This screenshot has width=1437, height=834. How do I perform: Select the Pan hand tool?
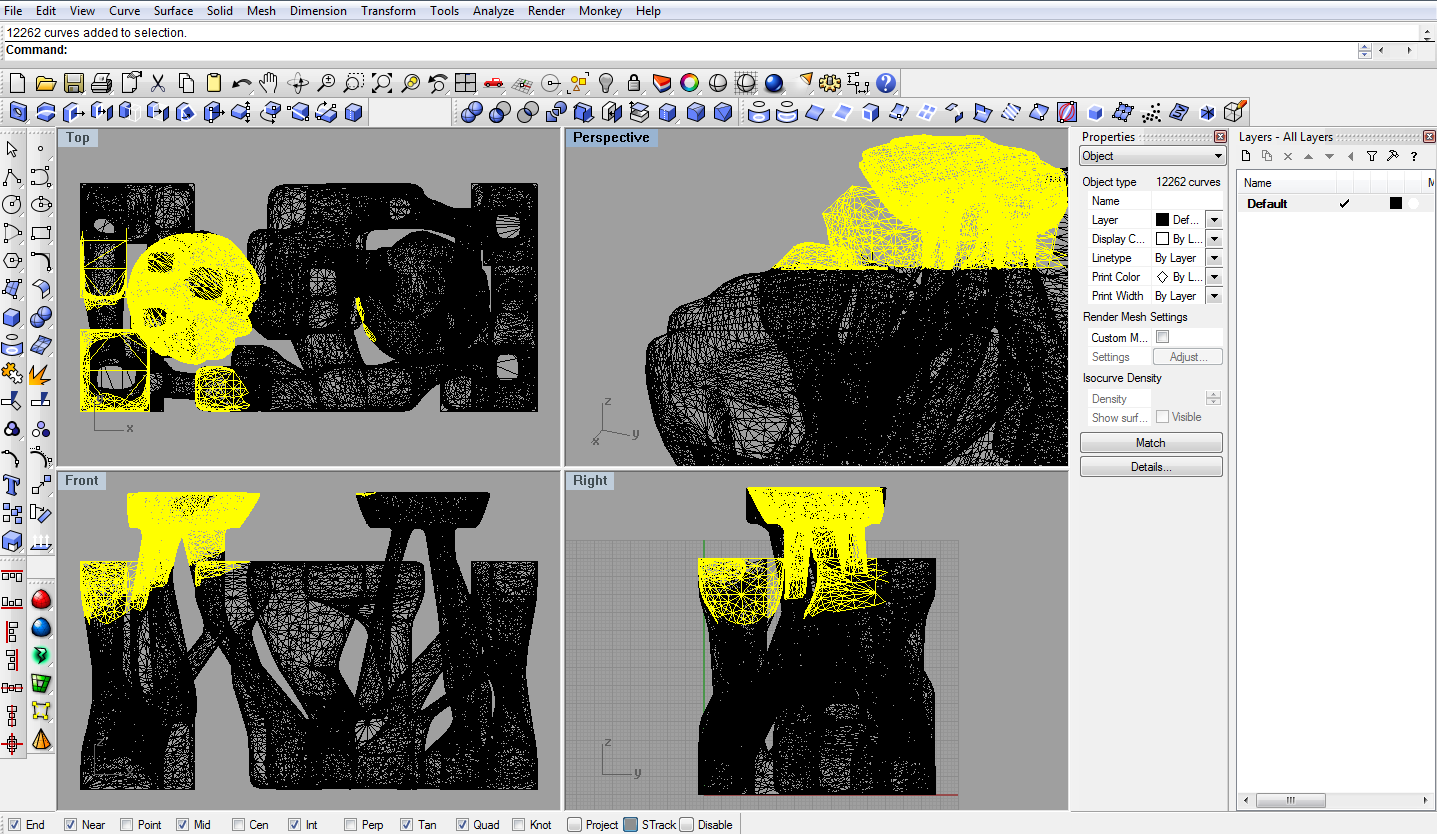268,83
